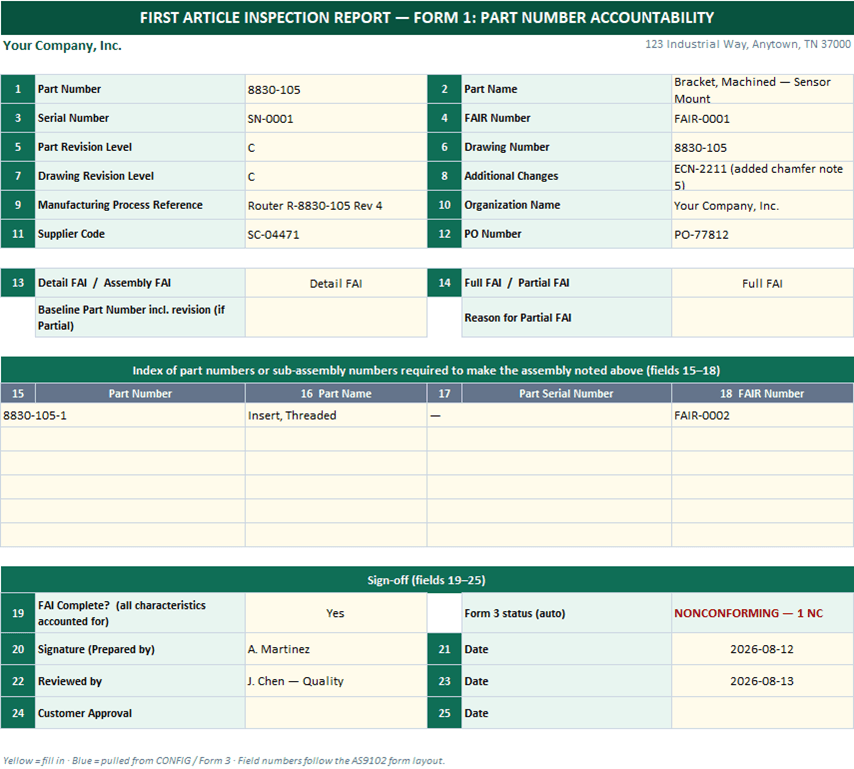Select index row part number 8830-105-1
854x769 pixels.
click(123, 415)
